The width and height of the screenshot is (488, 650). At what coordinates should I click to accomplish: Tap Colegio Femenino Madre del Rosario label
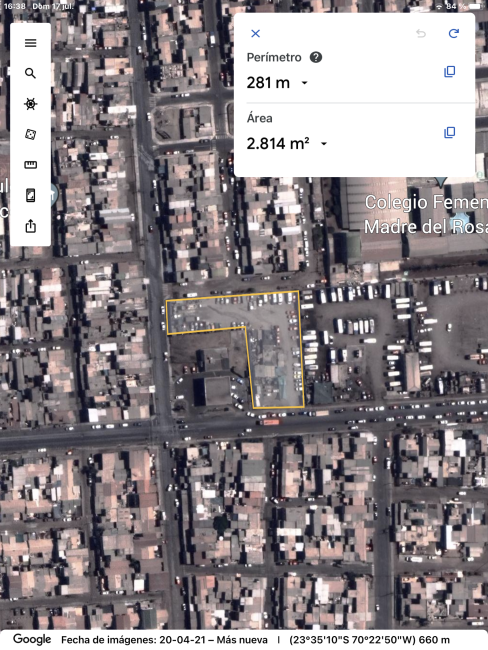tap(426, 214)
